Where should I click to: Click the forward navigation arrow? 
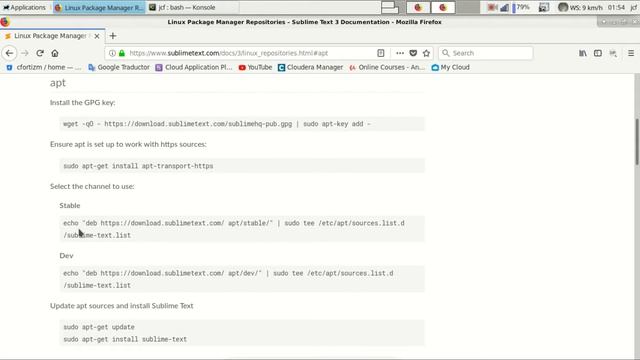coord(25,53)
